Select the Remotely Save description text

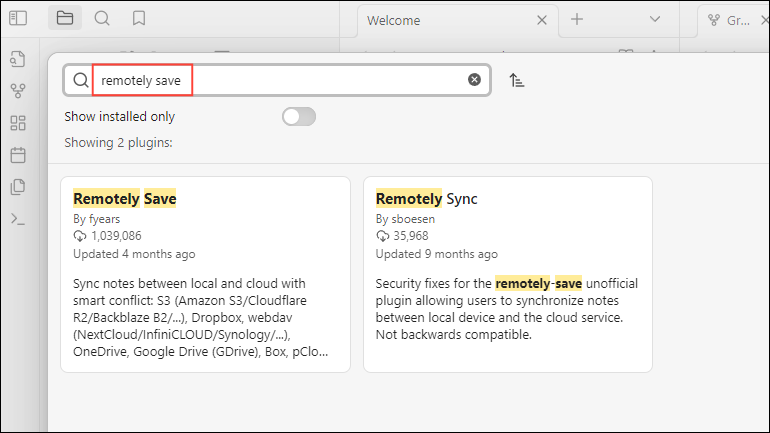point(200,318)
